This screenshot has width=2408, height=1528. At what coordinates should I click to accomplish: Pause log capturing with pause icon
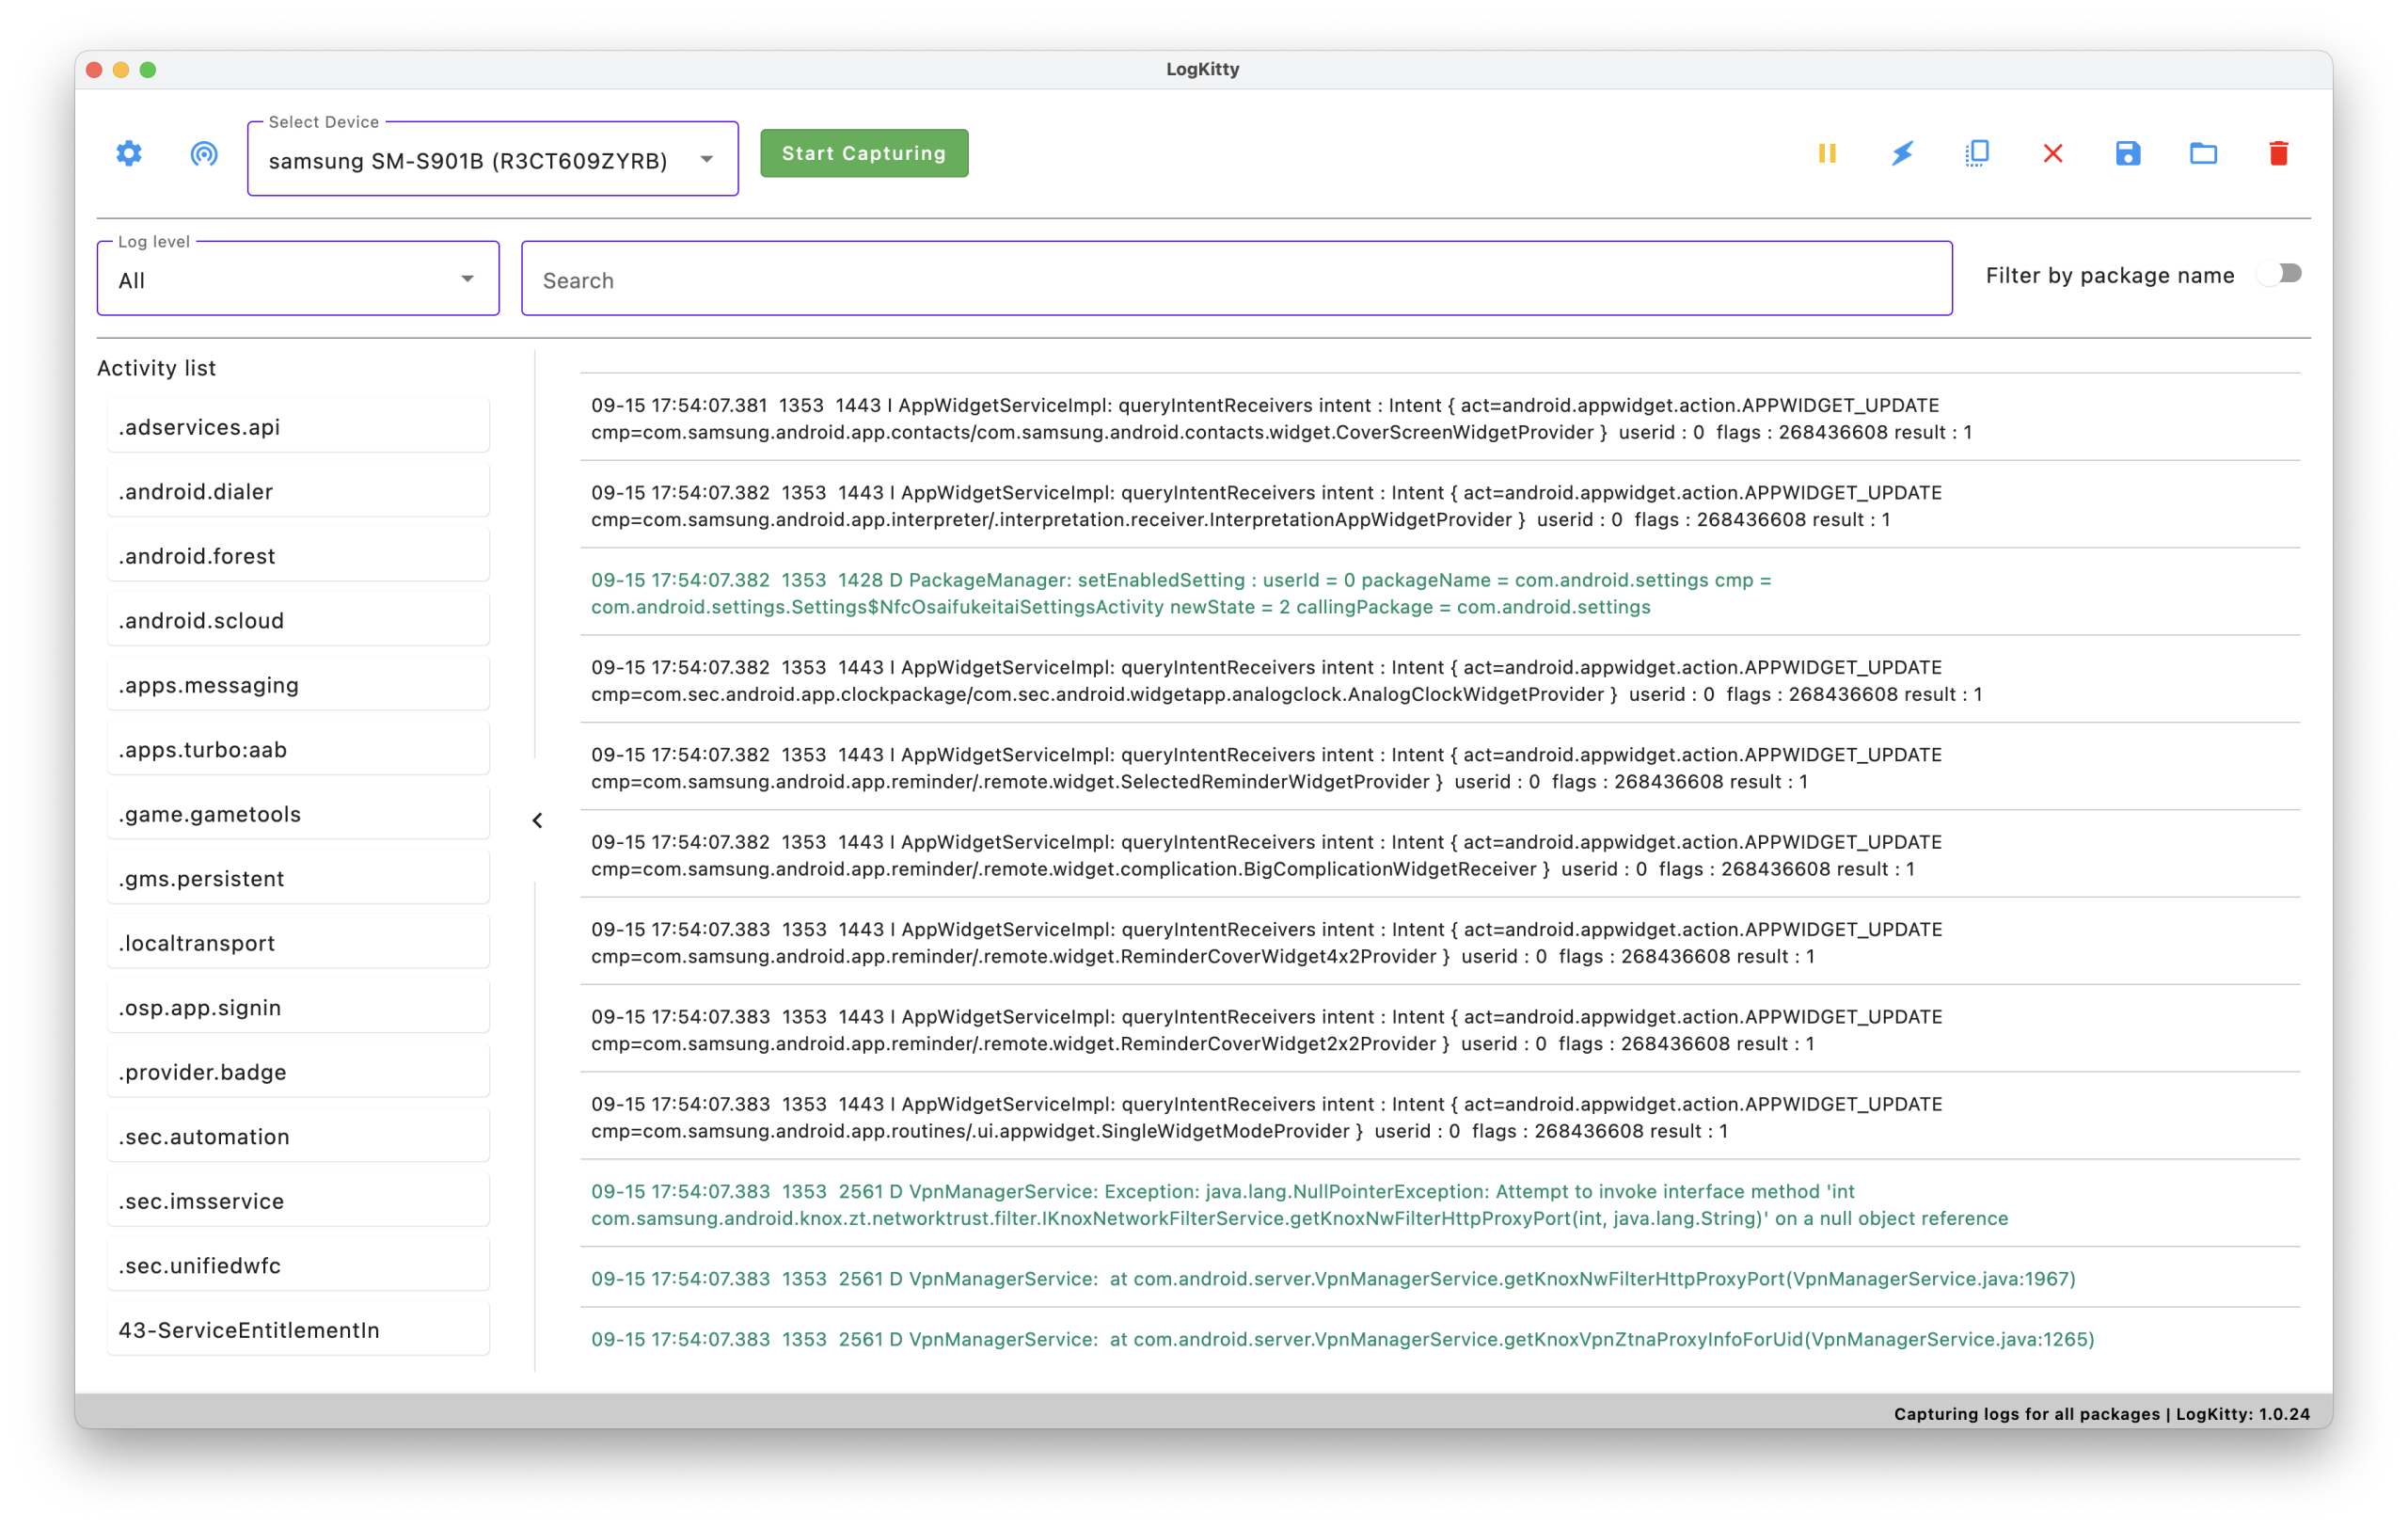tap(1827, 153)
